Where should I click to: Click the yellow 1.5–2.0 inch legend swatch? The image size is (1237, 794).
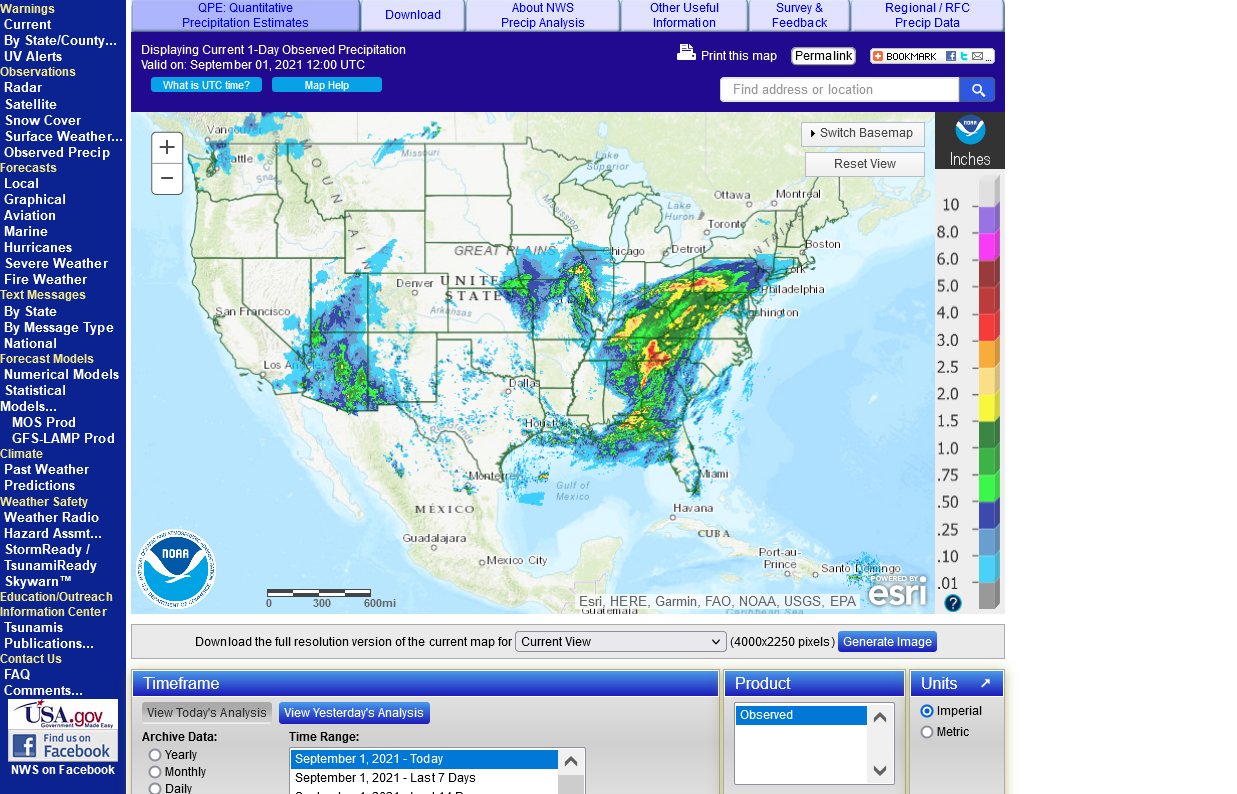(x=989, y=408)
